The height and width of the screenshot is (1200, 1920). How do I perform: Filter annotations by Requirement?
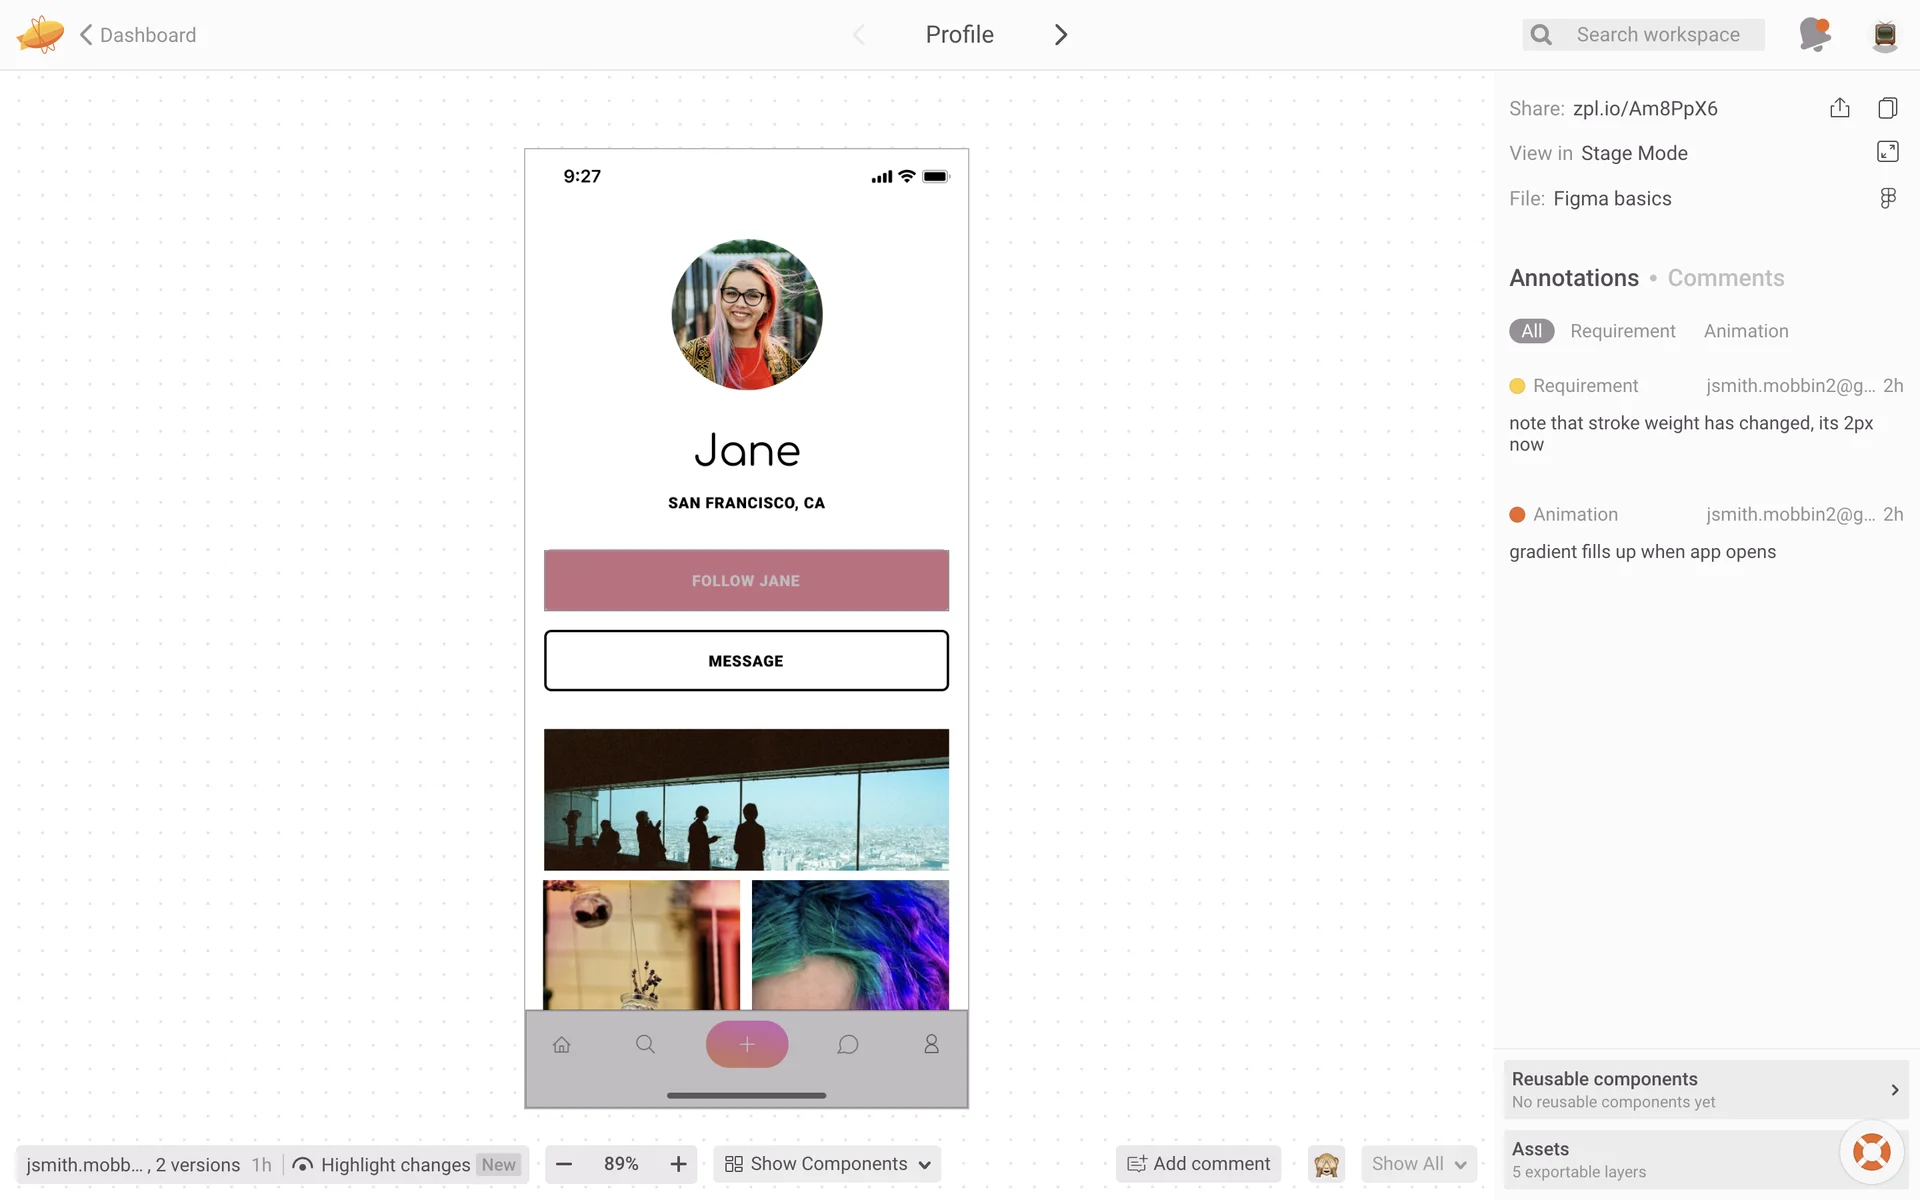pos(1622,331)
